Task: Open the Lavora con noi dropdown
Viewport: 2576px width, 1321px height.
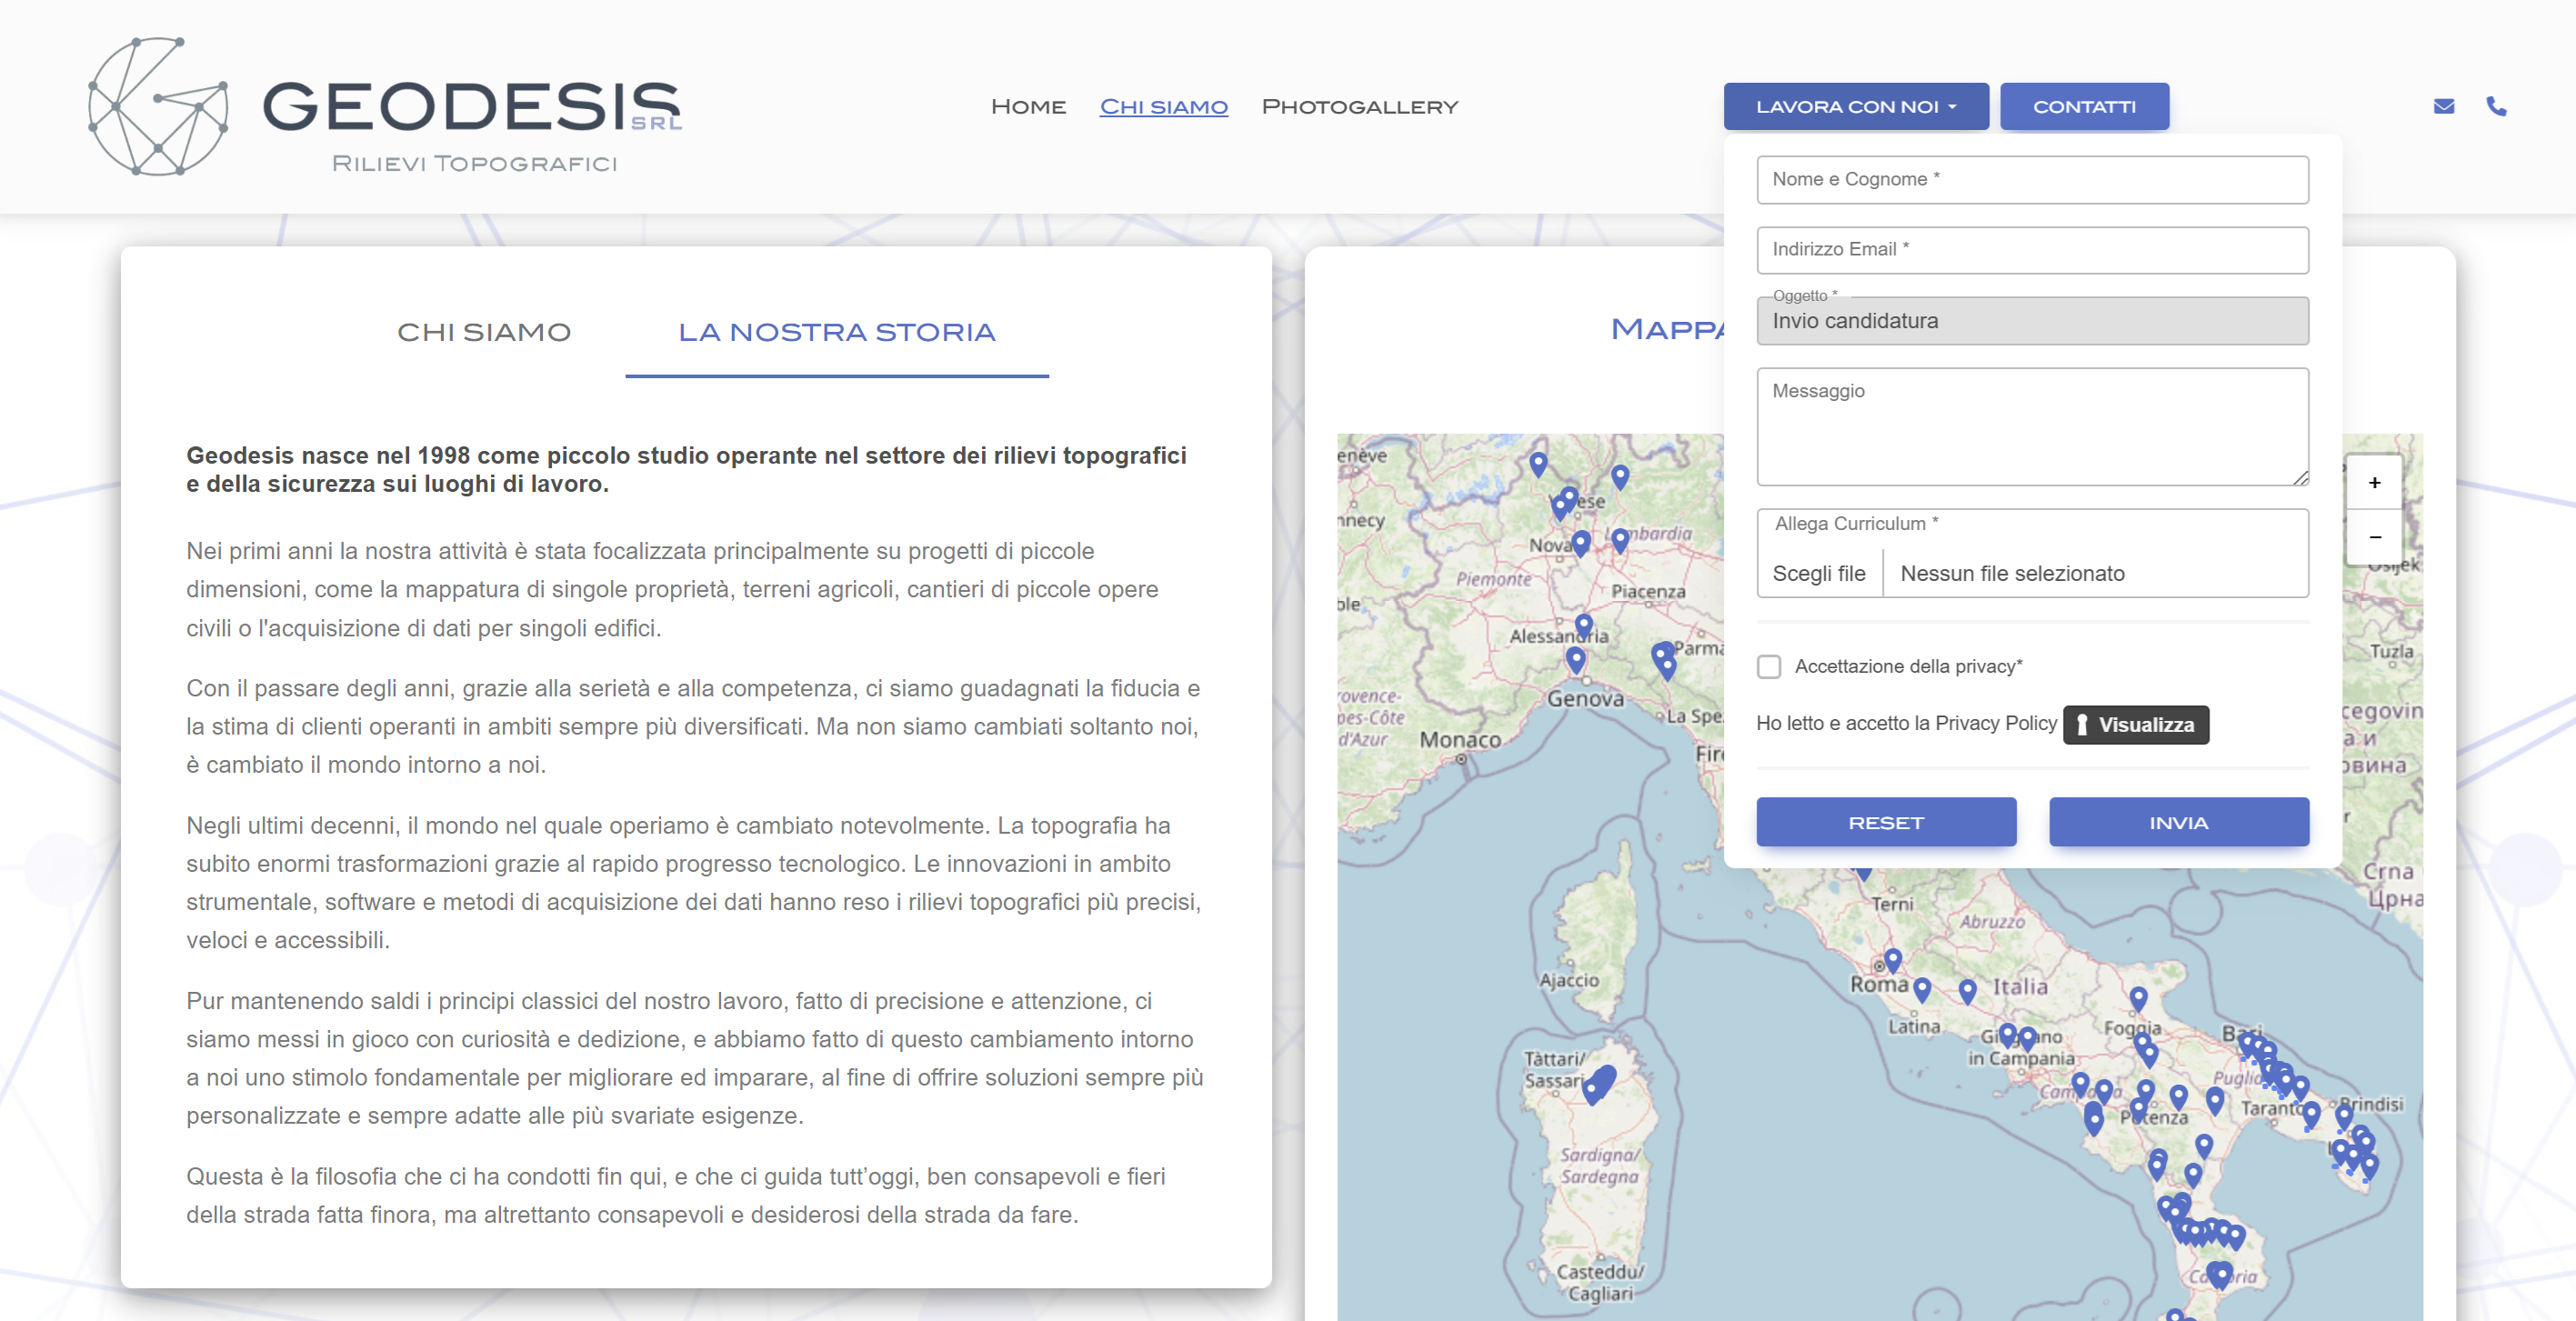Action: pos(1856,106)
